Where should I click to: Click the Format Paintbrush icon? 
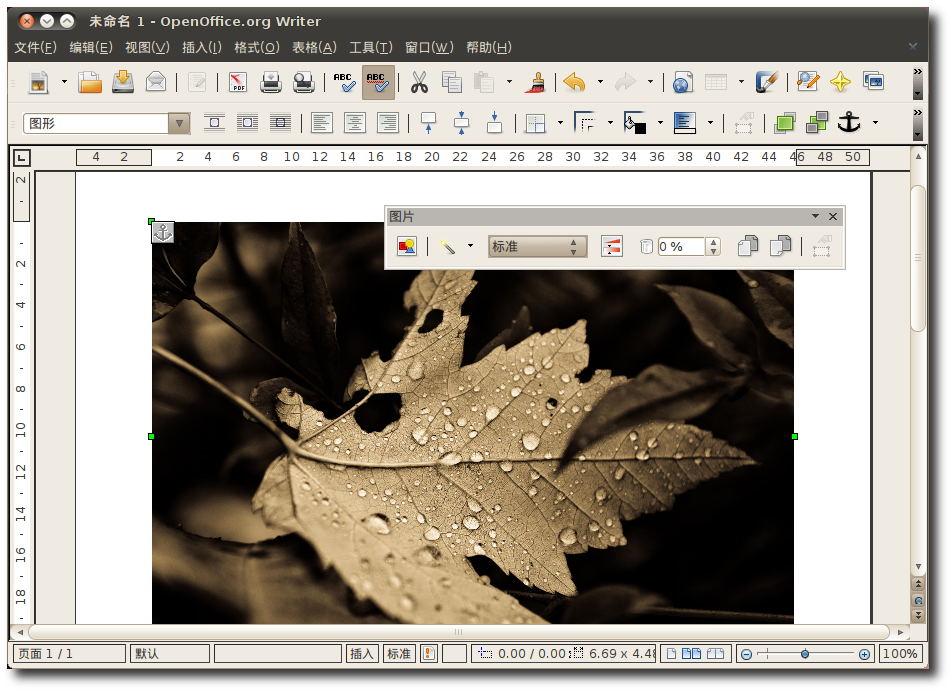(x=537, y=82)
